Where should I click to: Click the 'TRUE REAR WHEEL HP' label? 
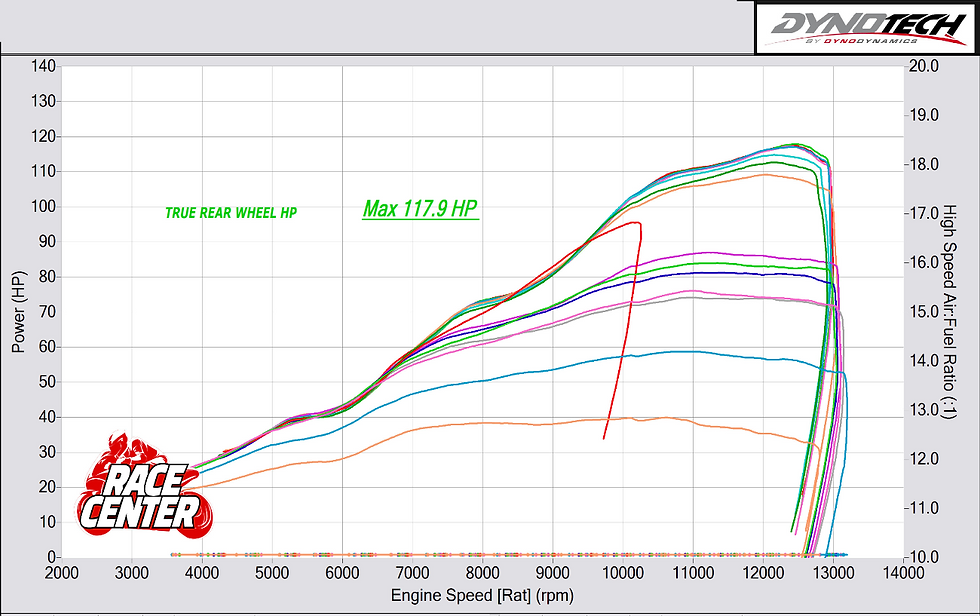[231, 213]
